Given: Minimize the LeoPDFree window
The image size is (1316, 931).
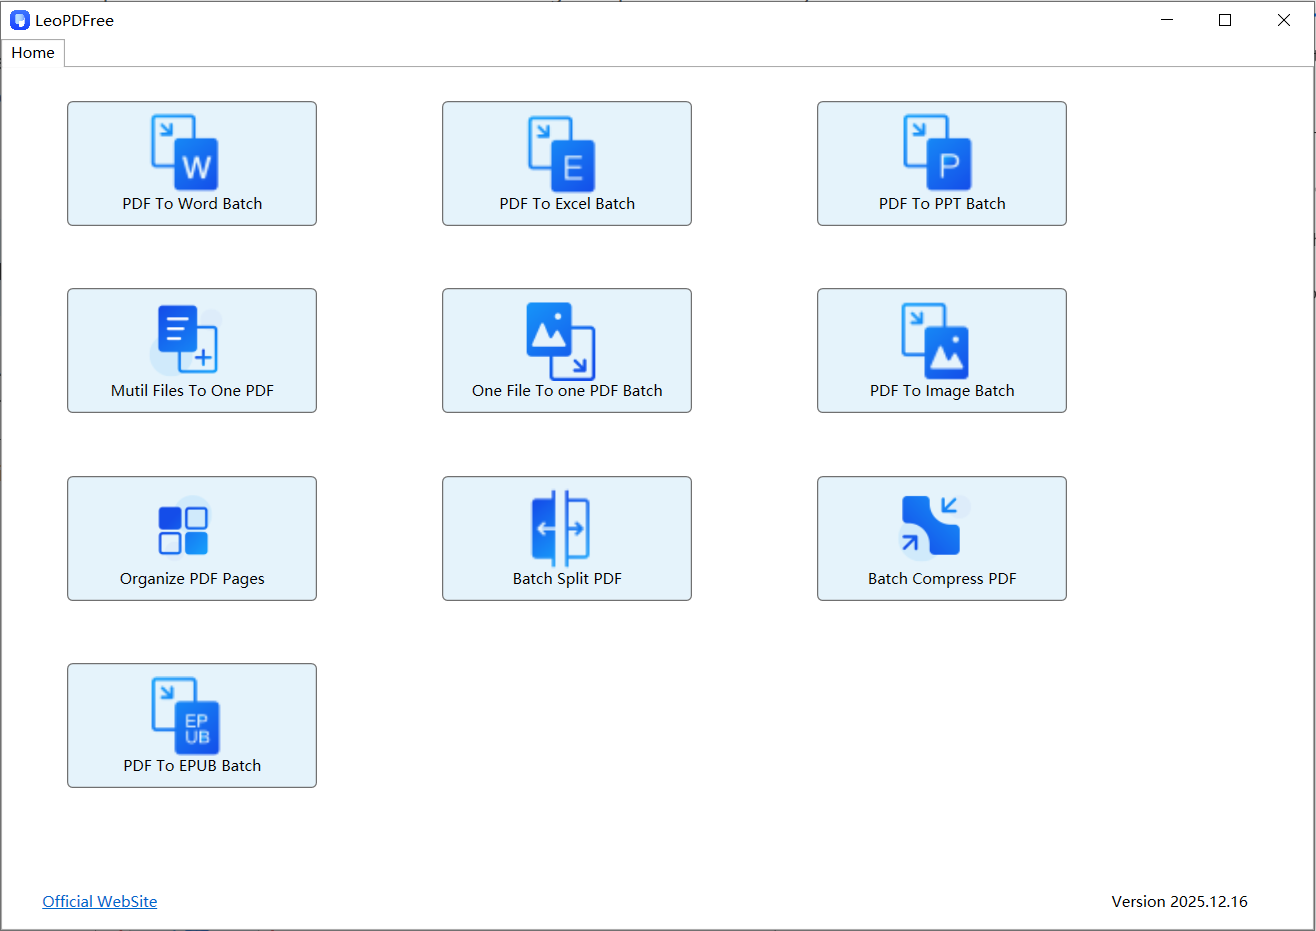Looking at the screenshot, I should pyautogui.click(x=1167, y=19).
